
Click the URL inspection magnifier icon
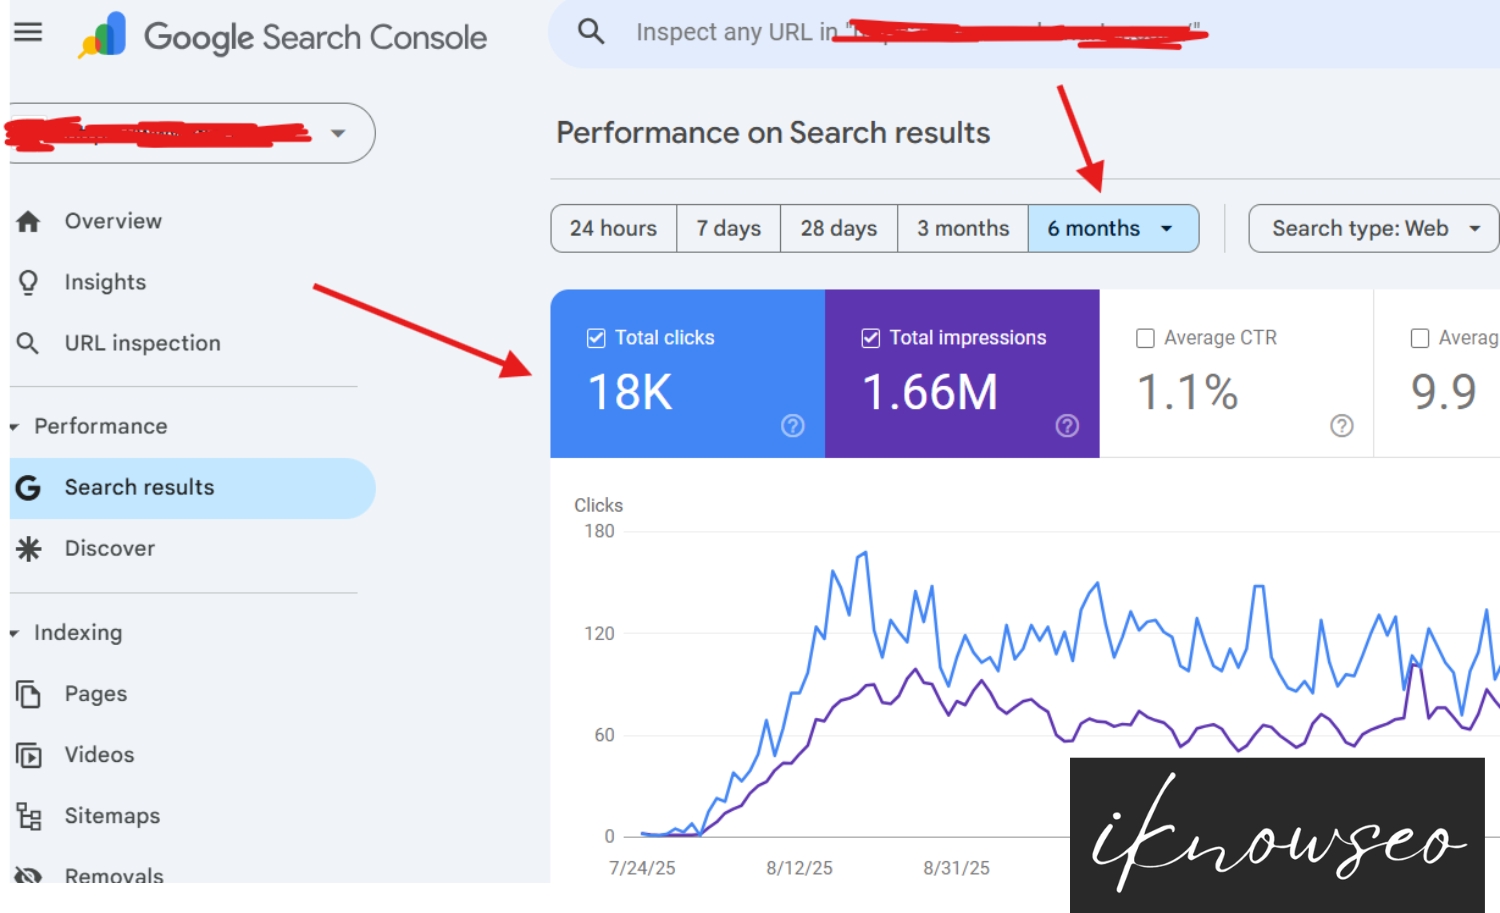[27, 342]
